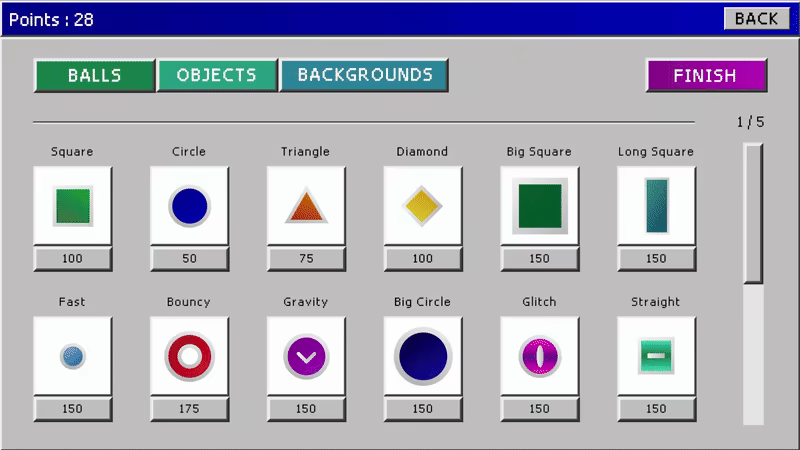Choose the Big Square ball icon
The image size is (800, 450).
540,206
